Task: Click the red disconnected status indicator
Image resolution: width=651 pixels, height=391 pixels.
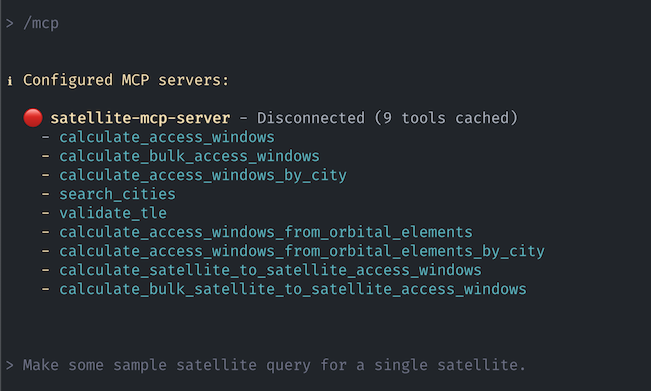Action: click(x=33, y=118)
